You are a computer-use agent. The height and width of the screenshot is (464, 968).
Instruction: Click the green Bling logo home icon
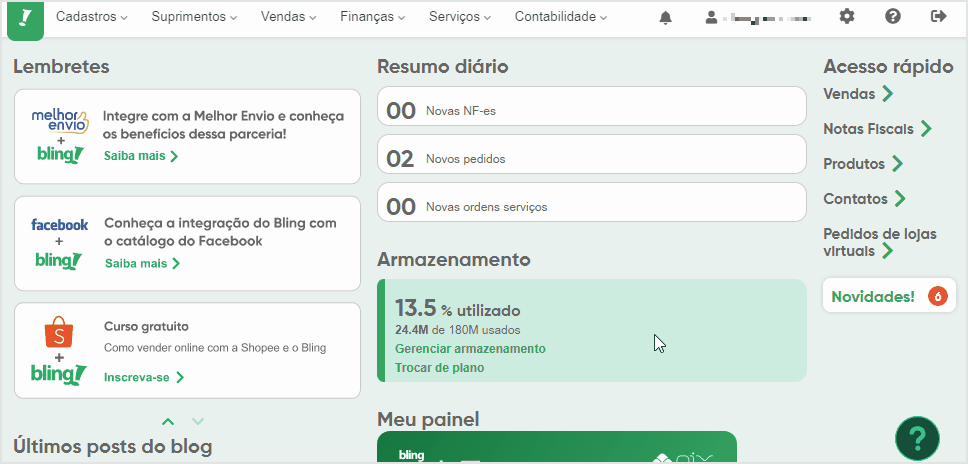pyautogui.click(x=25, y=20)
